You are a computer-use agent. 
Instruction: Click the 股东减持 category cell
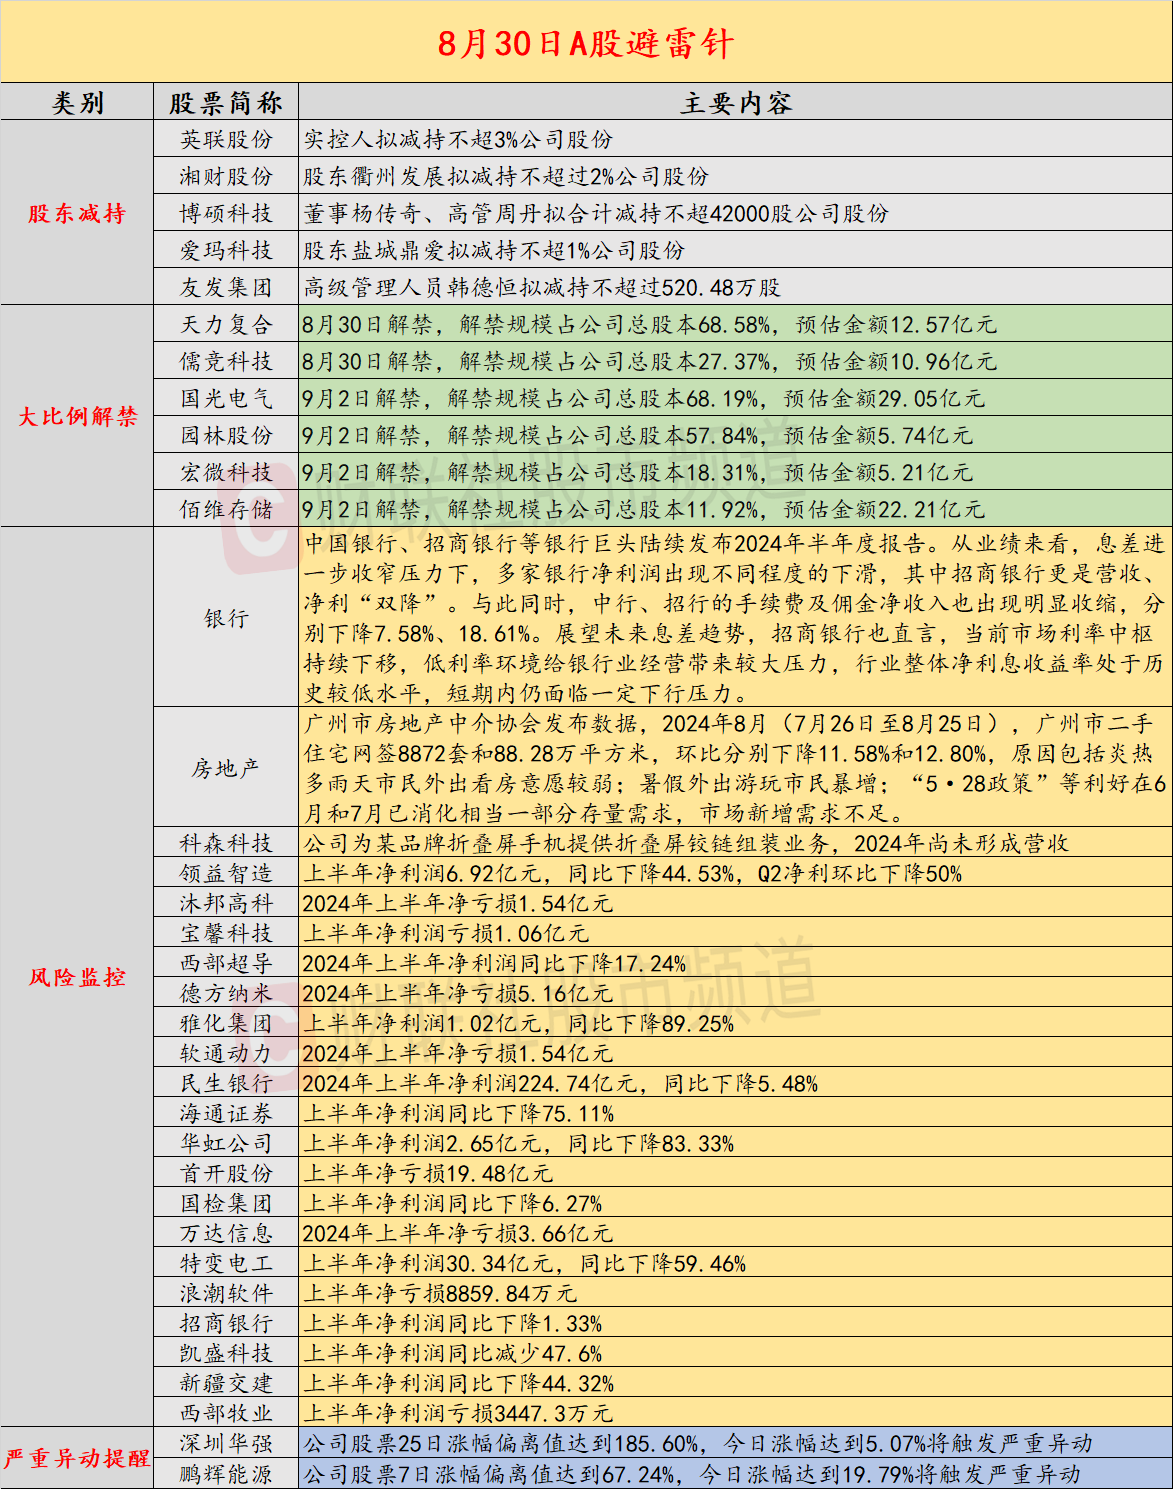[x=77, y=213]
